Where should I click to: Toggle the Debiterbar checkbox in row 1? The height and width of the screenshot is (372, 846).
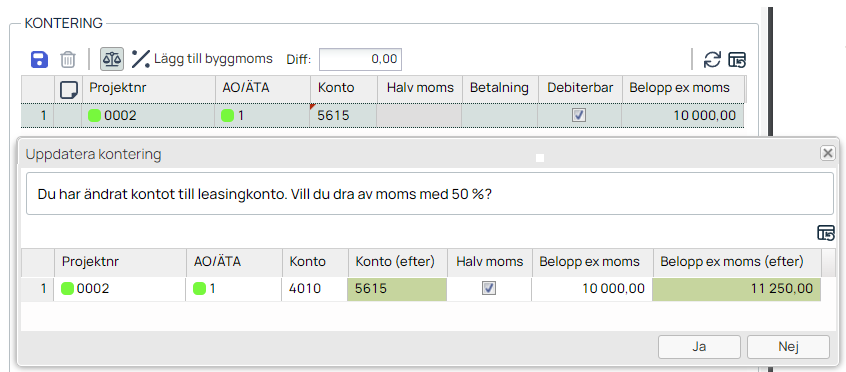(x=579, y=116)
